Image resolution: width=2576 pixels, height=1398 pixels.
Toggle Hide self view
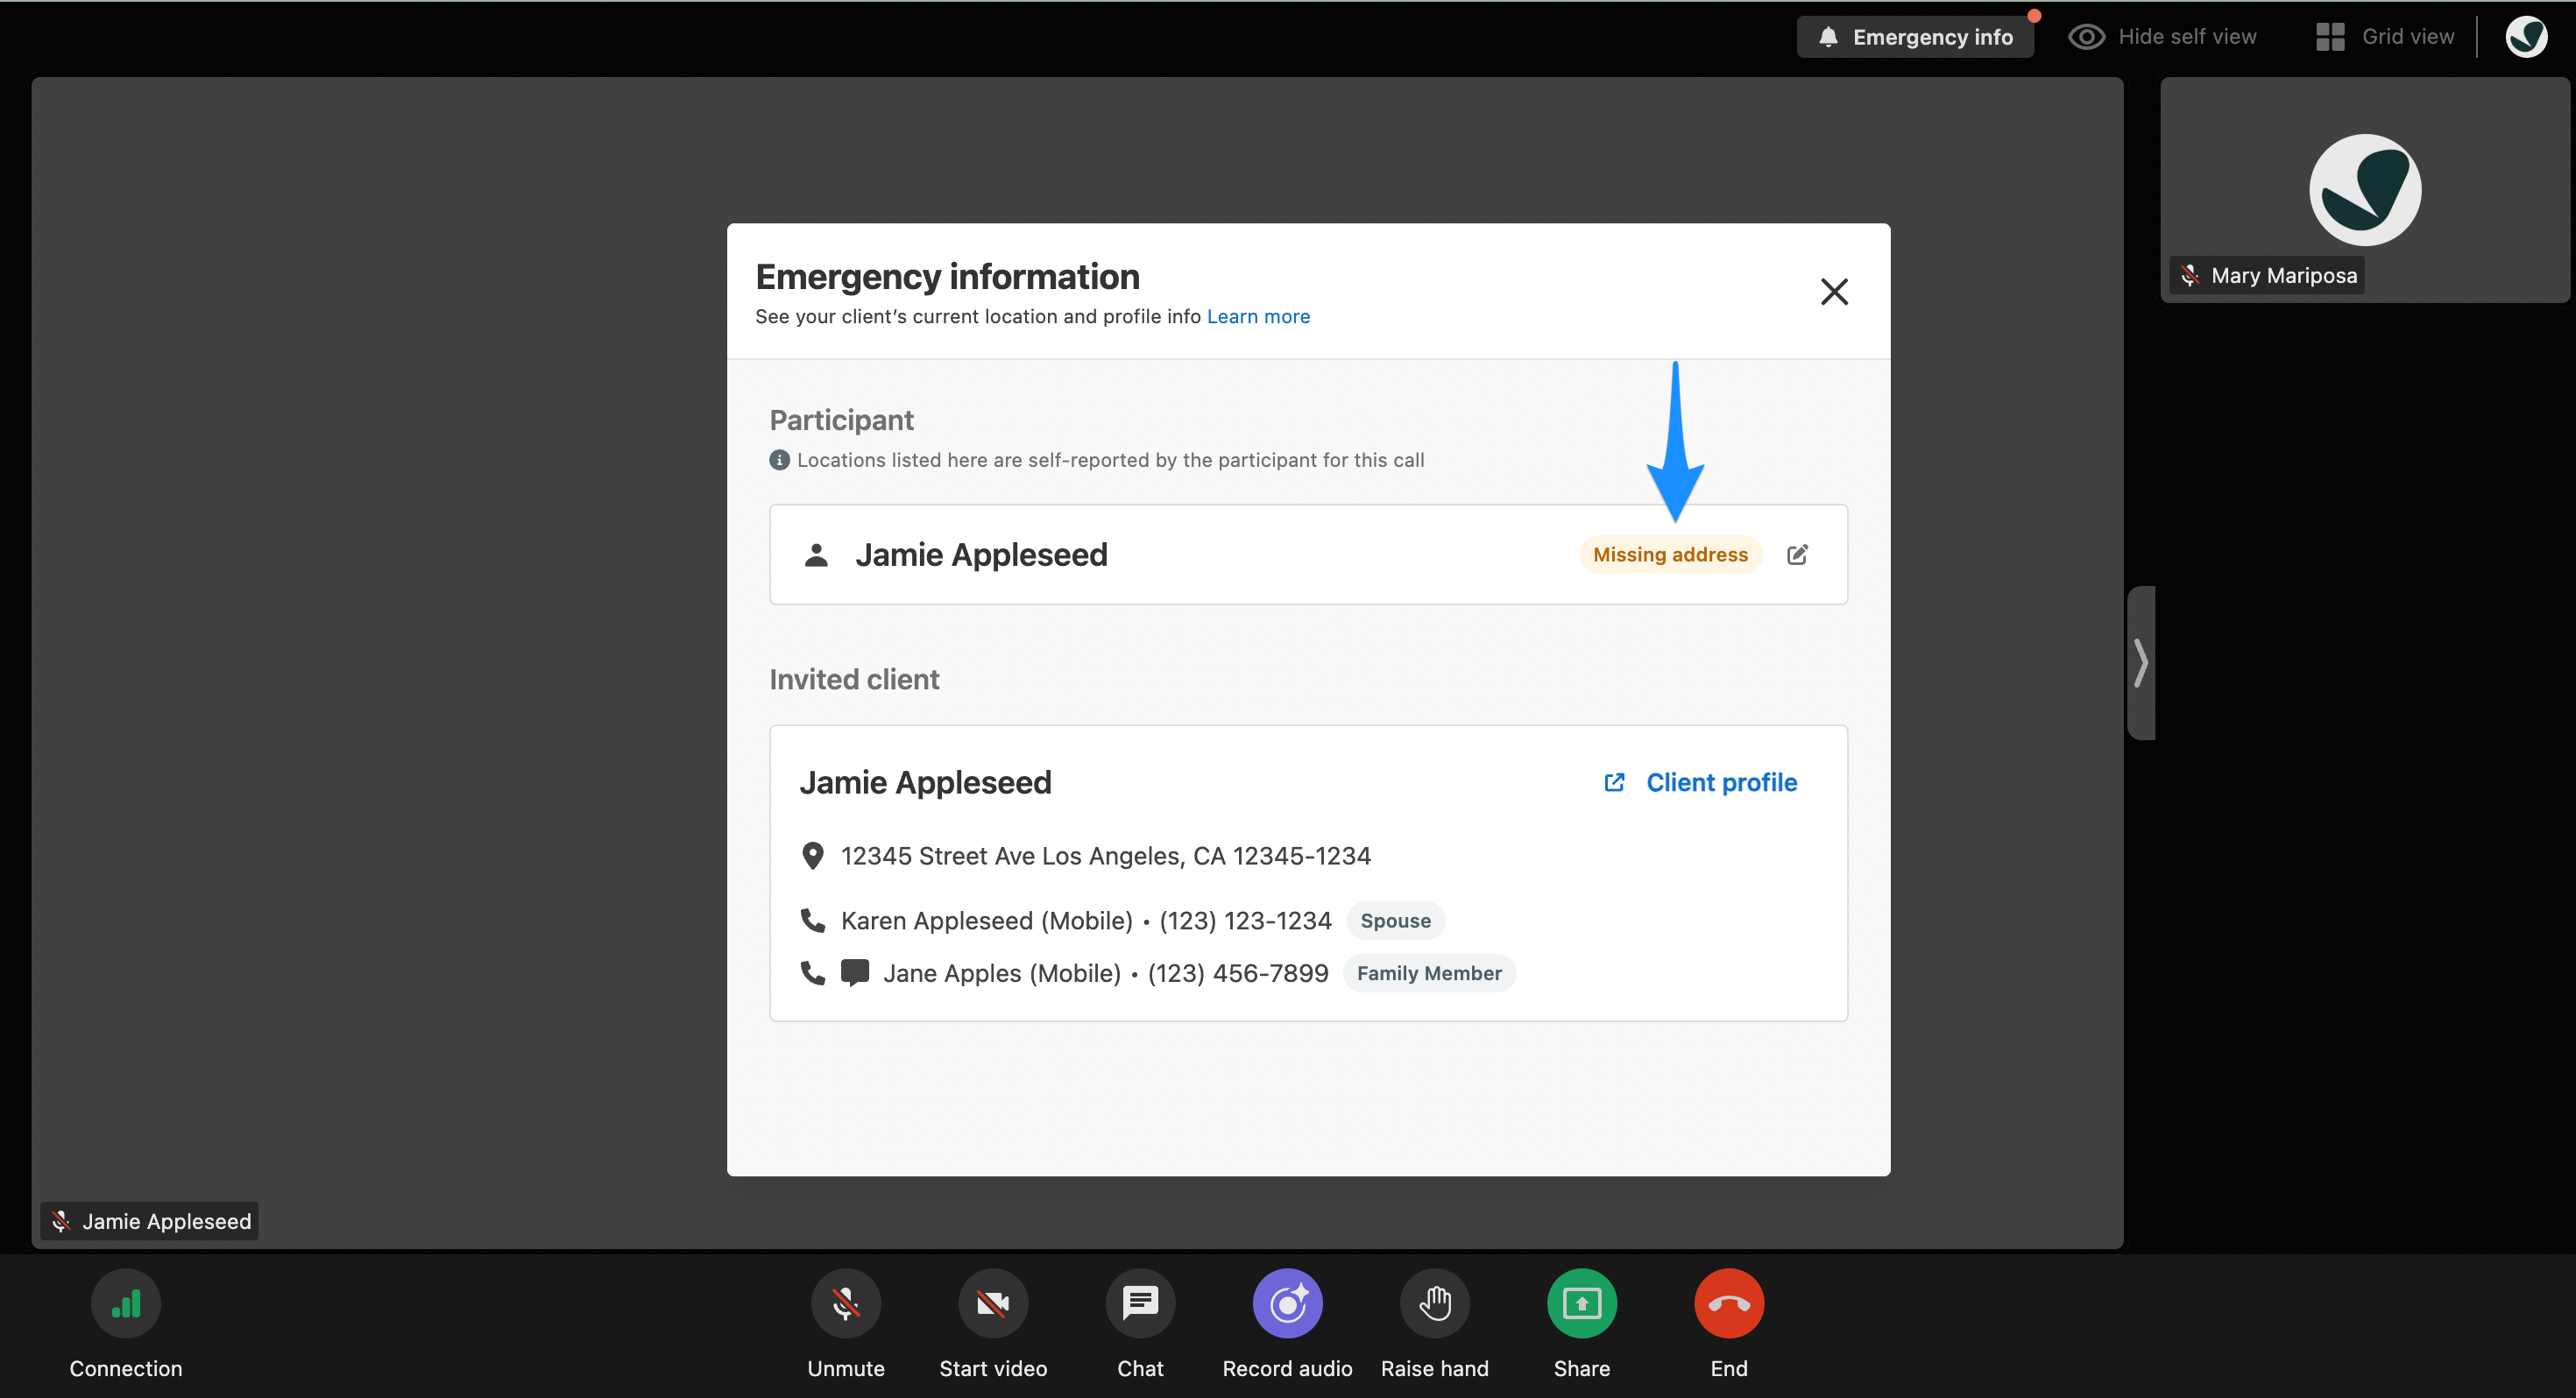pos(2162,37)
